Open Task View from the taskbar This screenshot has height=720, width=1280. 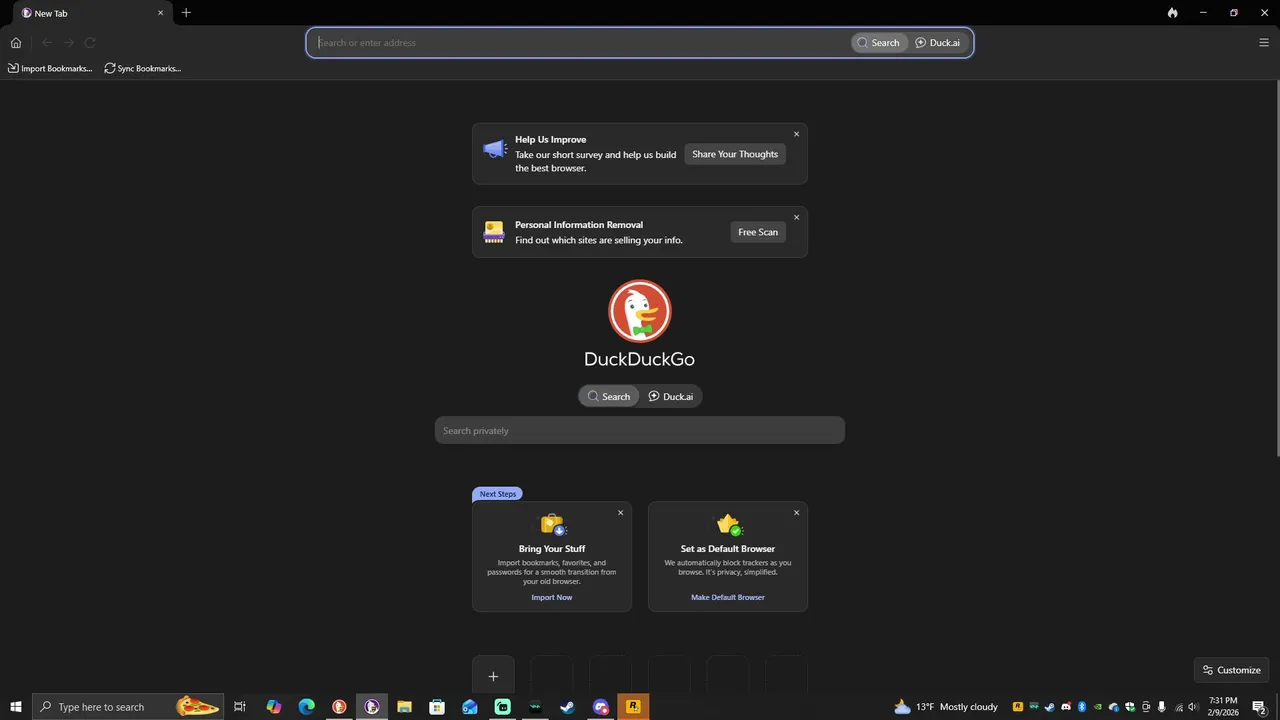[240, 707]
